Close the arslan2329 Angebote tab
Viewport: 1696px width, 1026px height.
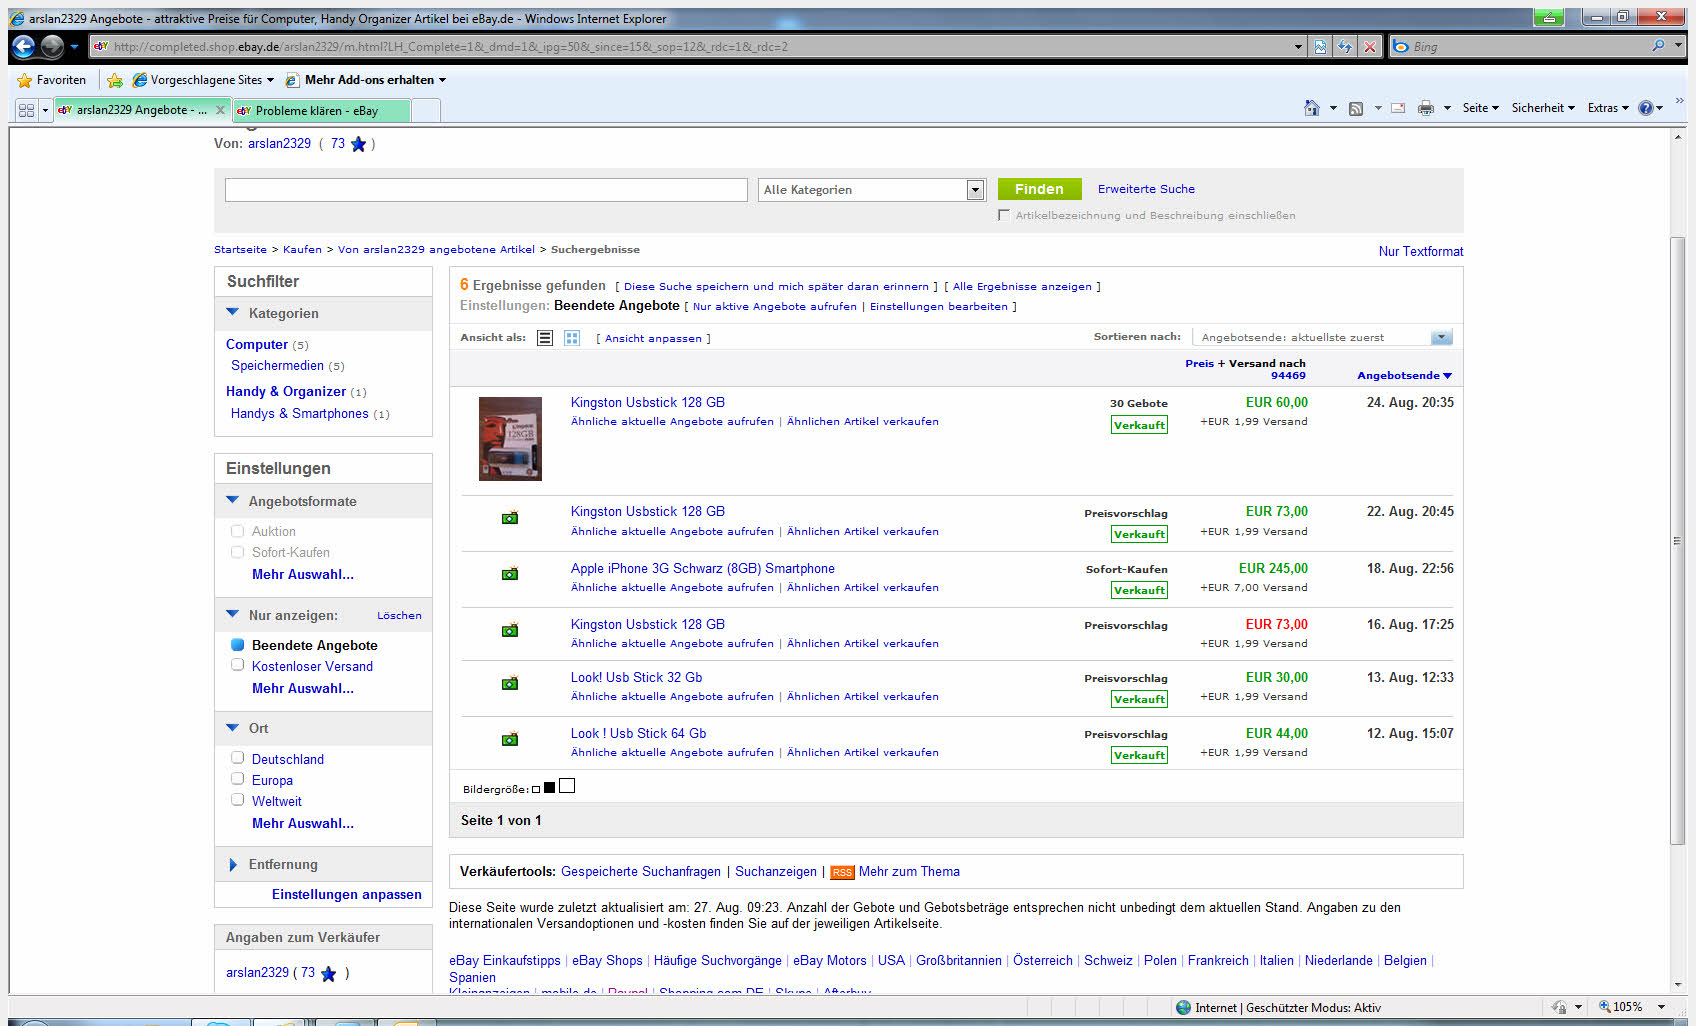pos(220,110)
